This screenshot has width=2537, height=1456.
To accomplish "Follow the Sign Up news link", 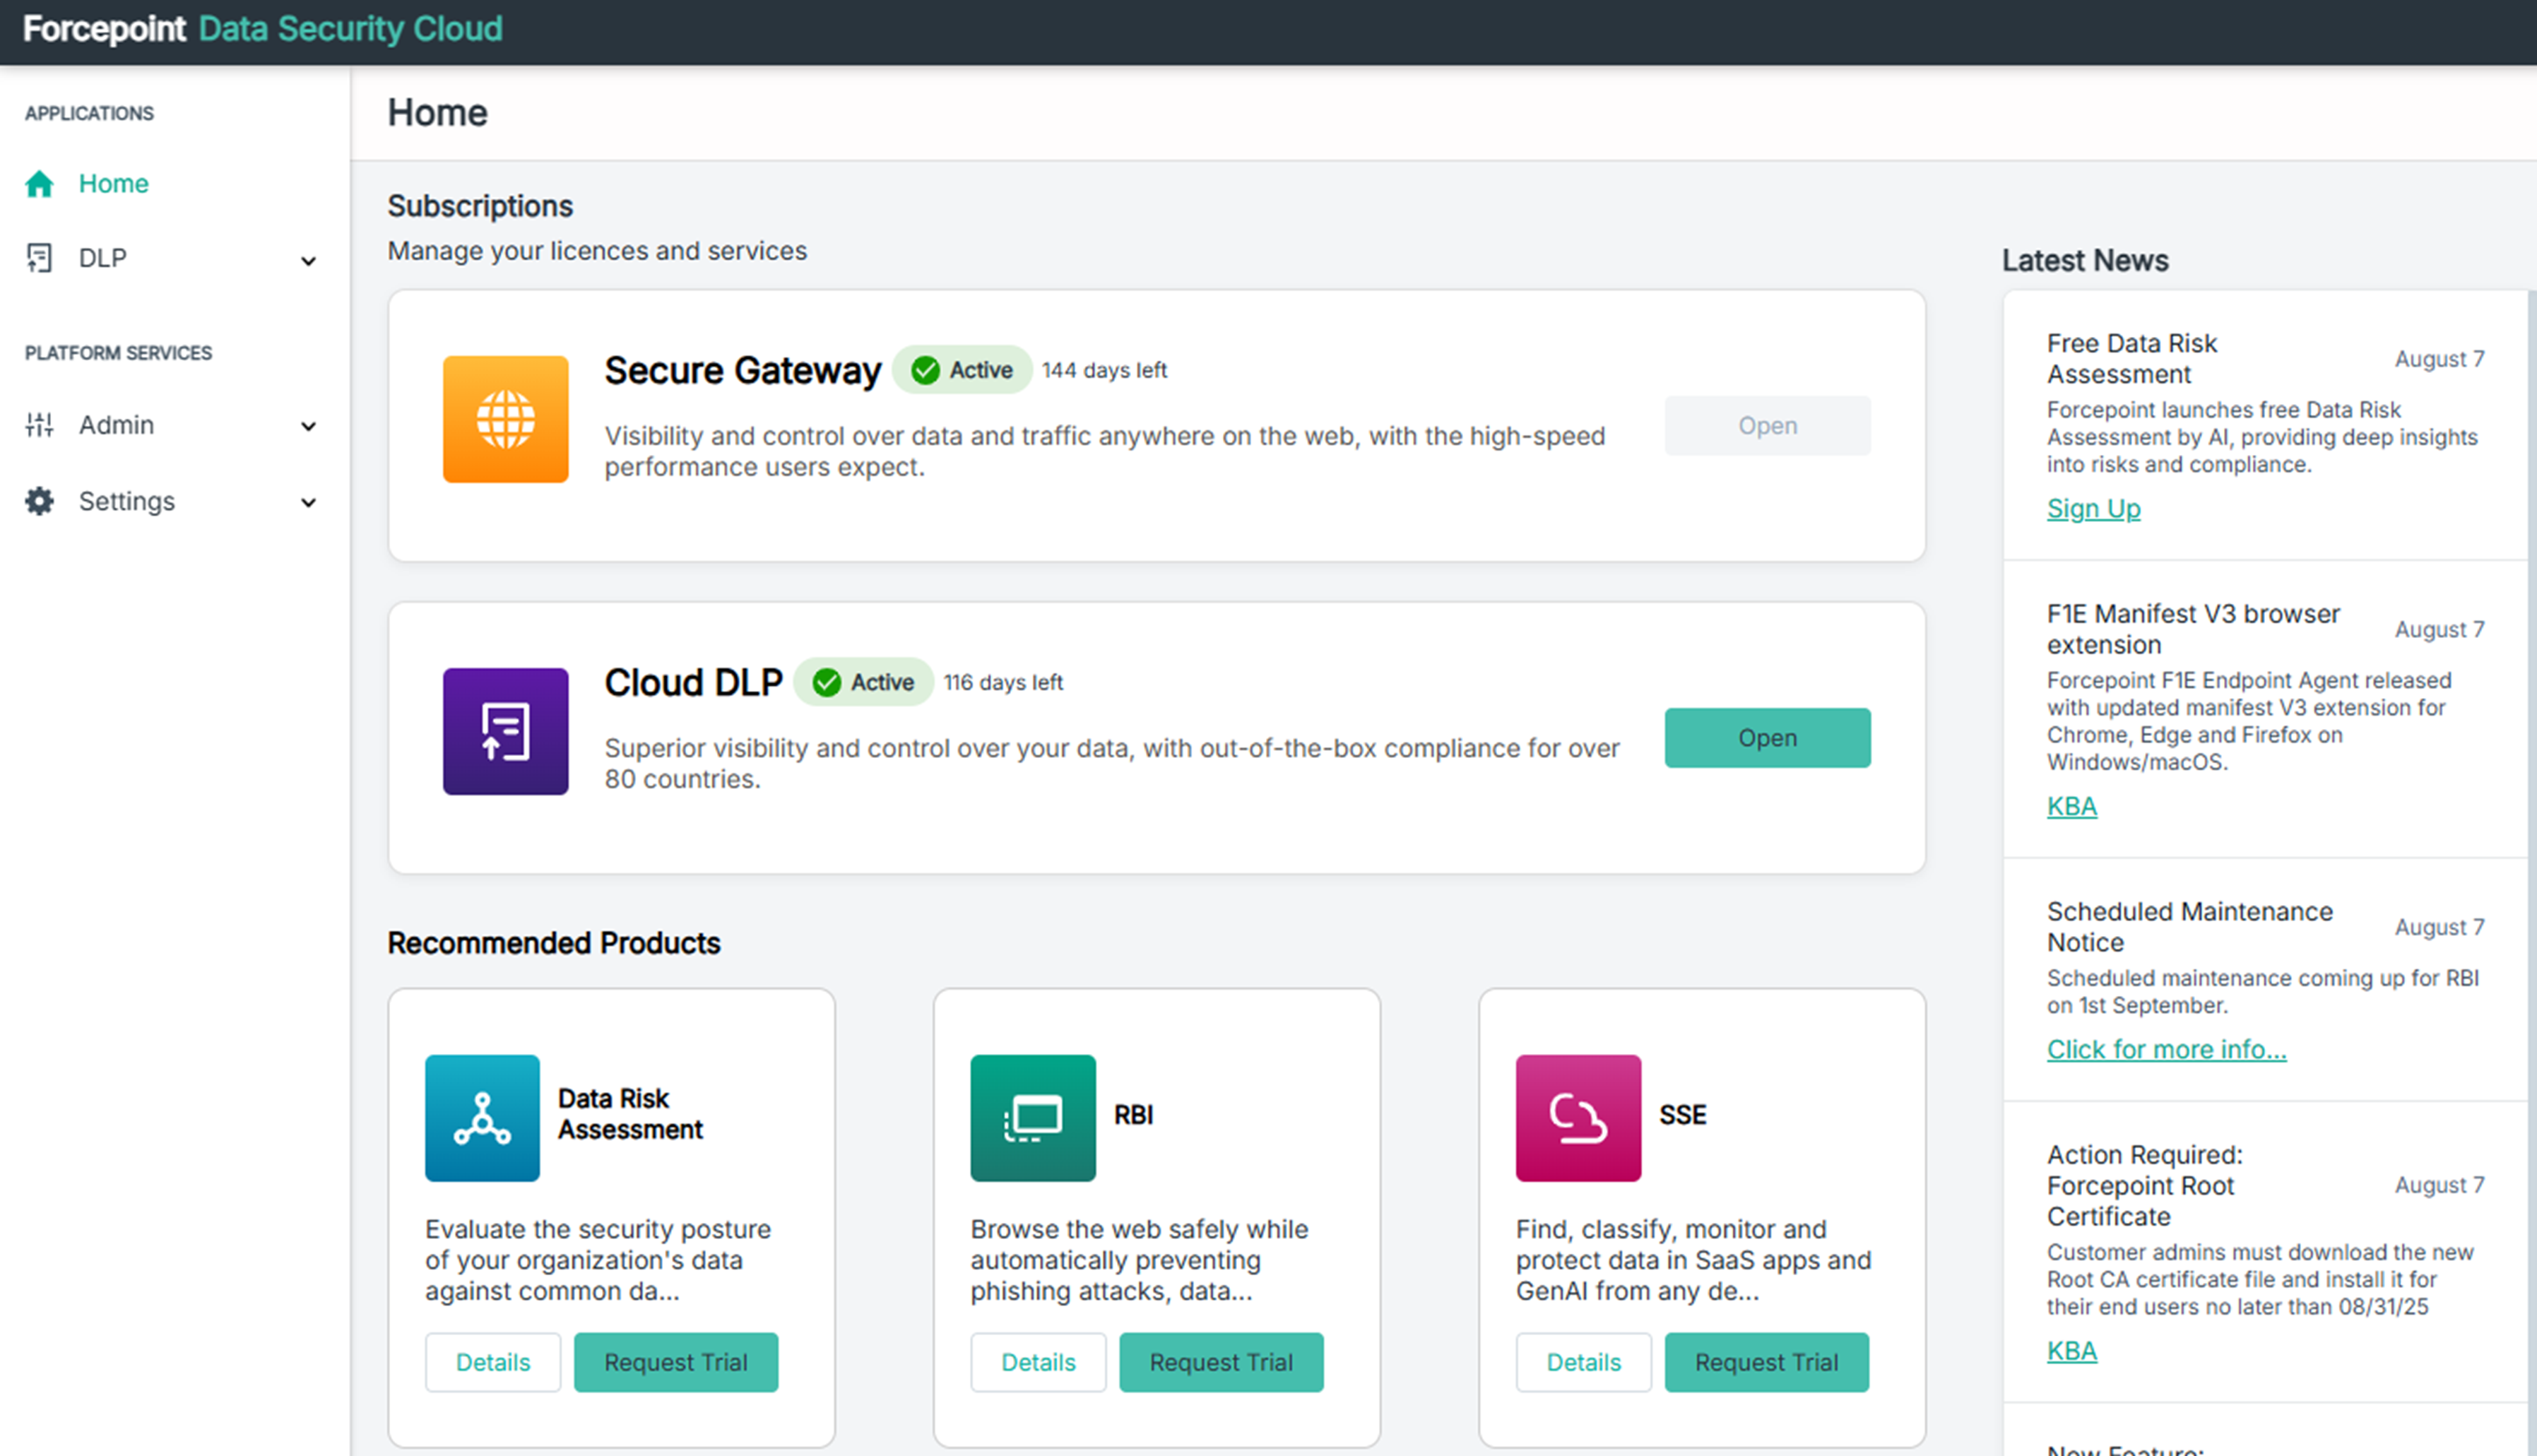I will (x=2093, y=509).
